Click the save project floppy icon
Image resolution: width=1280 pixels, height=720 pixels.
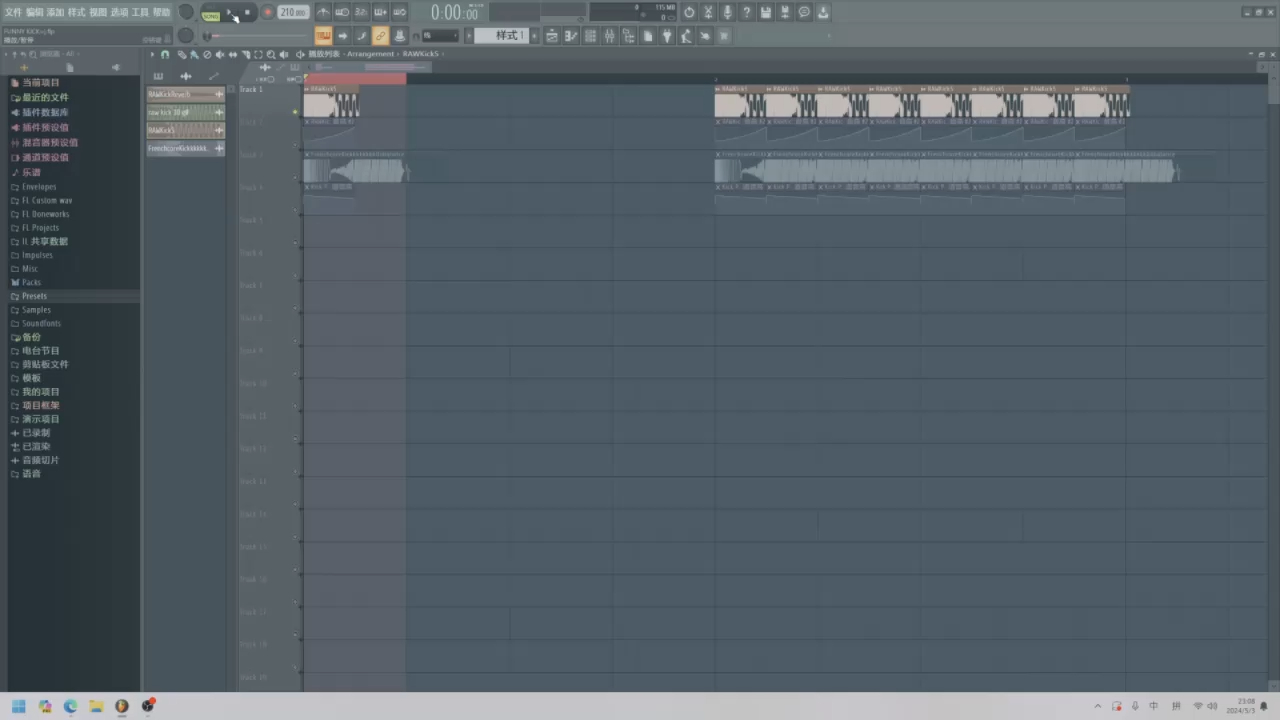(x=765, y=12)
